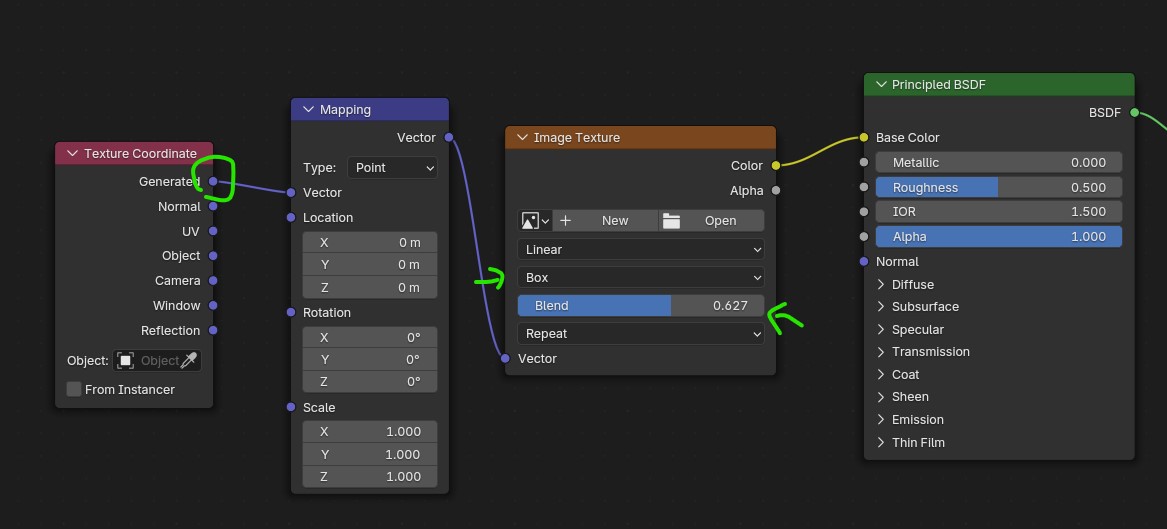This screenshot has width=1167, height=529.
Task: Collapse the Image Texture node
Action: 522,138
